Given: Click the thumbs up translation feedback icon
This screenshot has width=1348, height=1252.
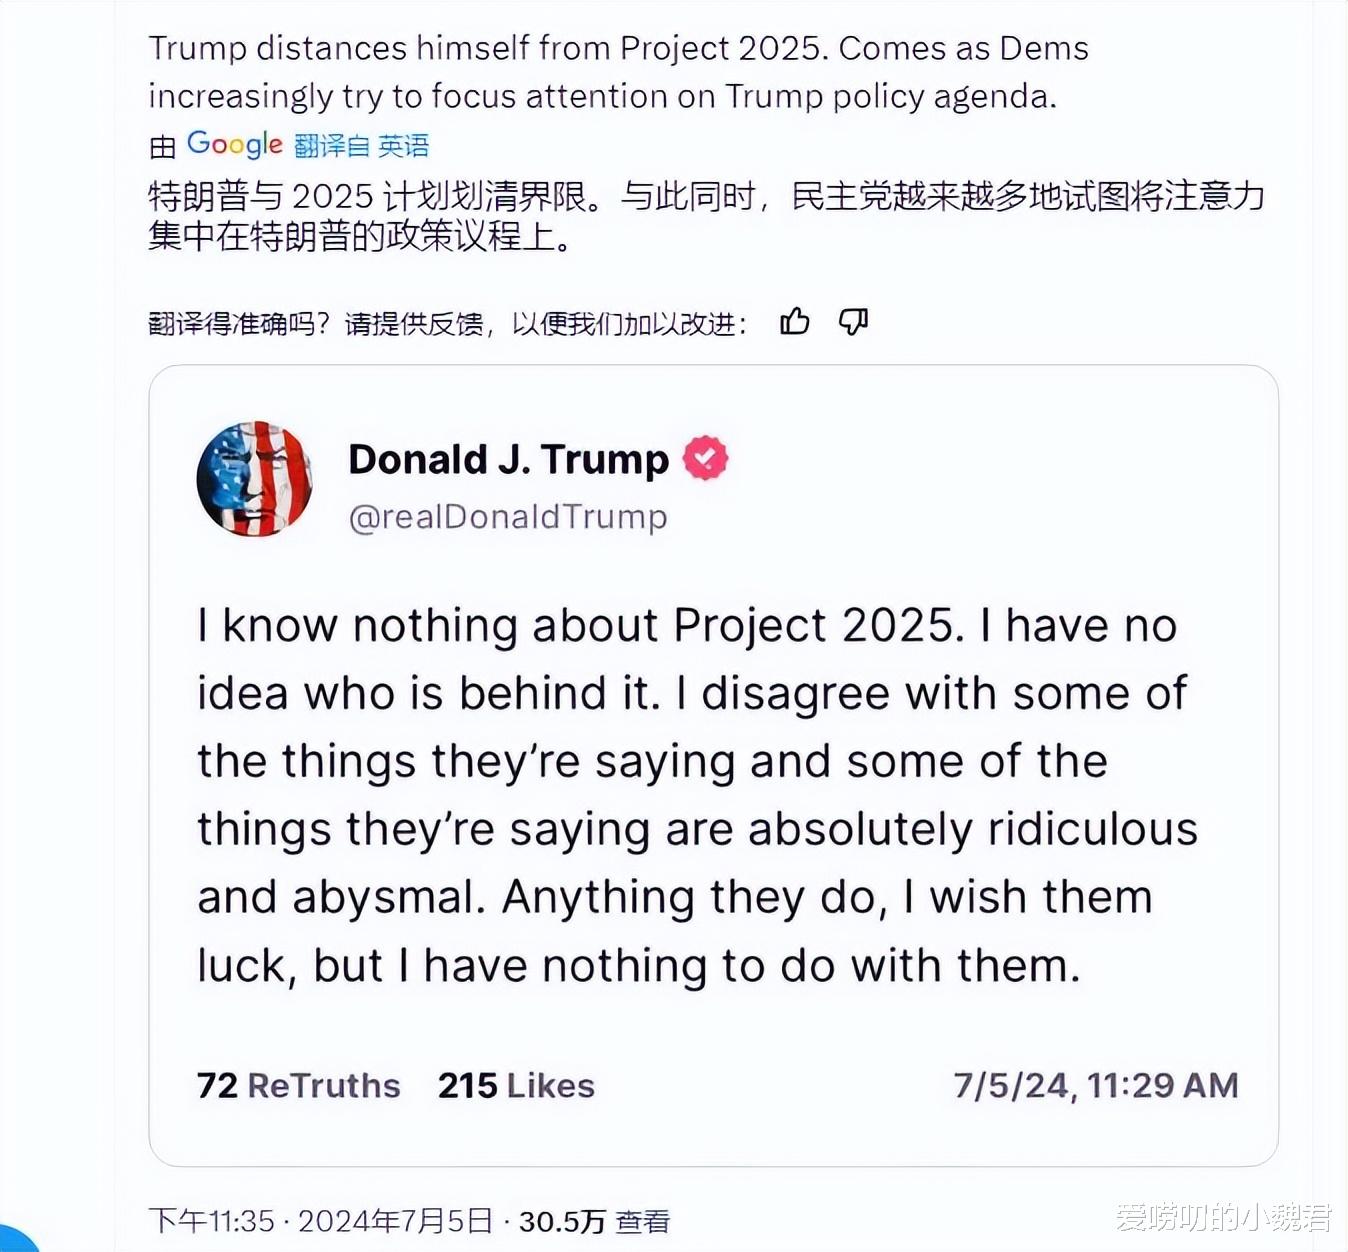Looking at the screenshot, I should 795,321.
